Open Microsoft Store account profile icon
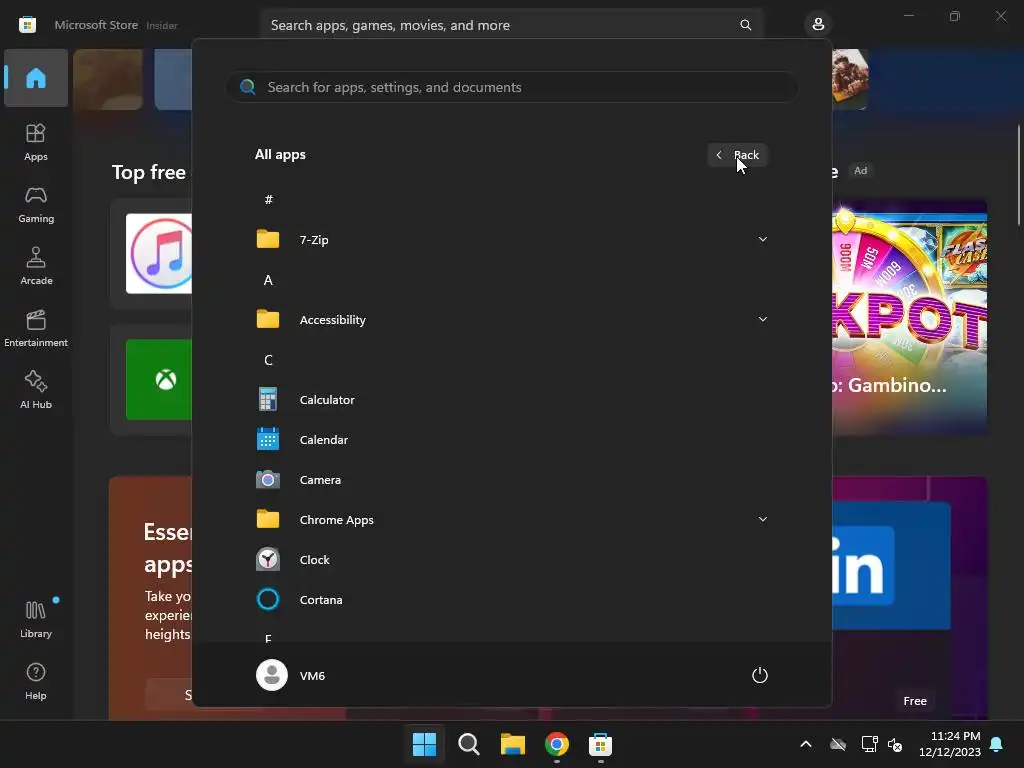Viewport: 1024px width, 768px height. point(818,25)
